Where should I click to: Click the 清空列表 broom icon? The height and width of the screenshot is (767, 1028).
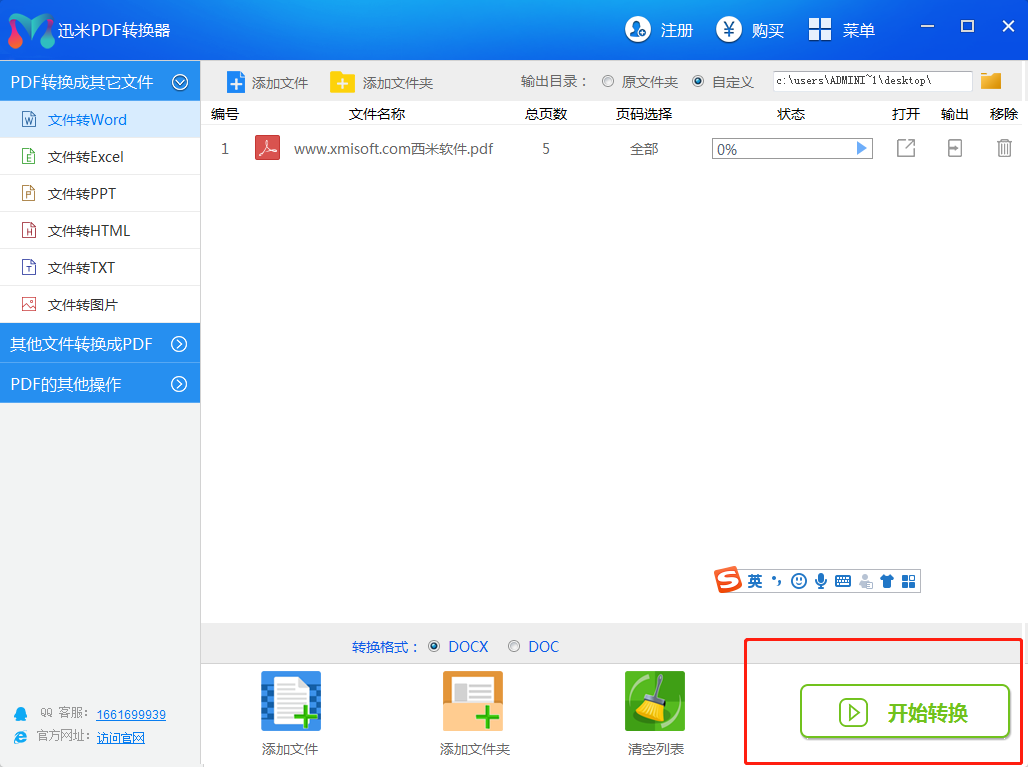click(x=655, y=702)
